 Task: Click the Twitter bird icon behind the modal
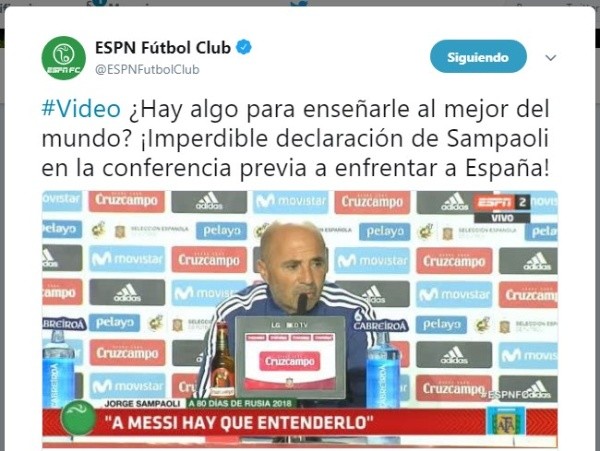click(x=299, y=4)
